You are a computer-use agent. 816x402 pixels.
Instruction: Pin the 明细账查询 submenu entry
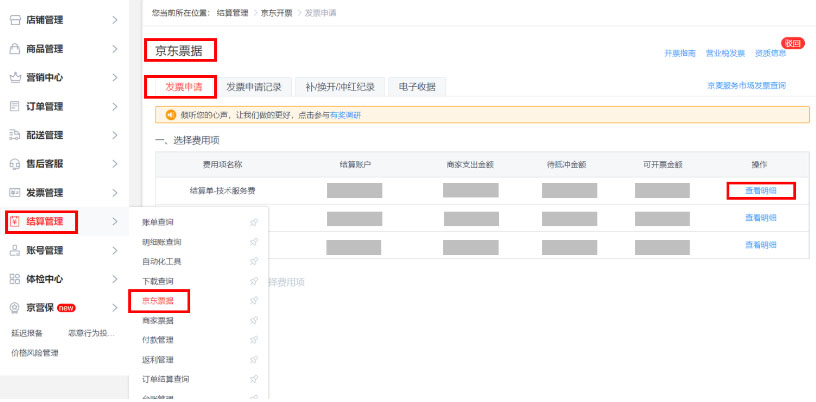point(253,242)
